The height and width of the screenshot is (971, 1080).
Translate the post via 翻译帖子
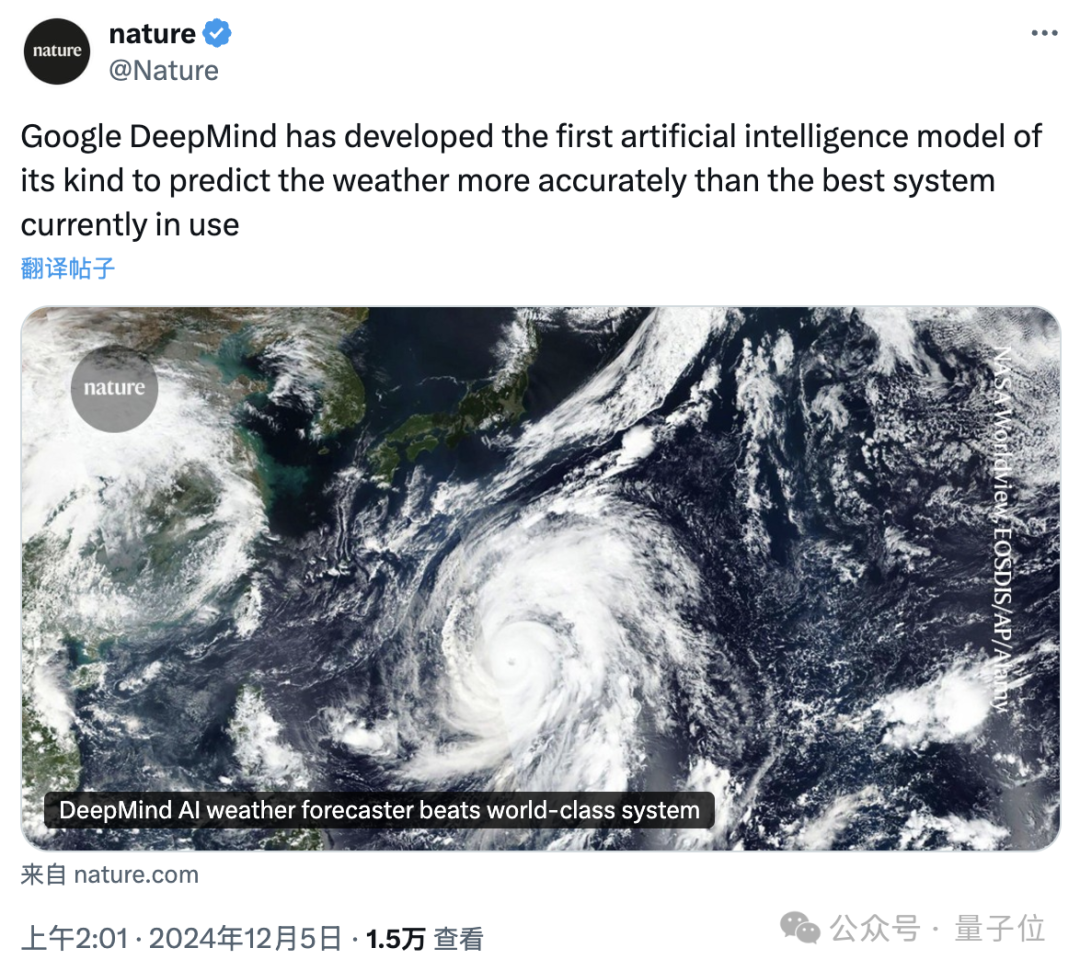point(68,267)
